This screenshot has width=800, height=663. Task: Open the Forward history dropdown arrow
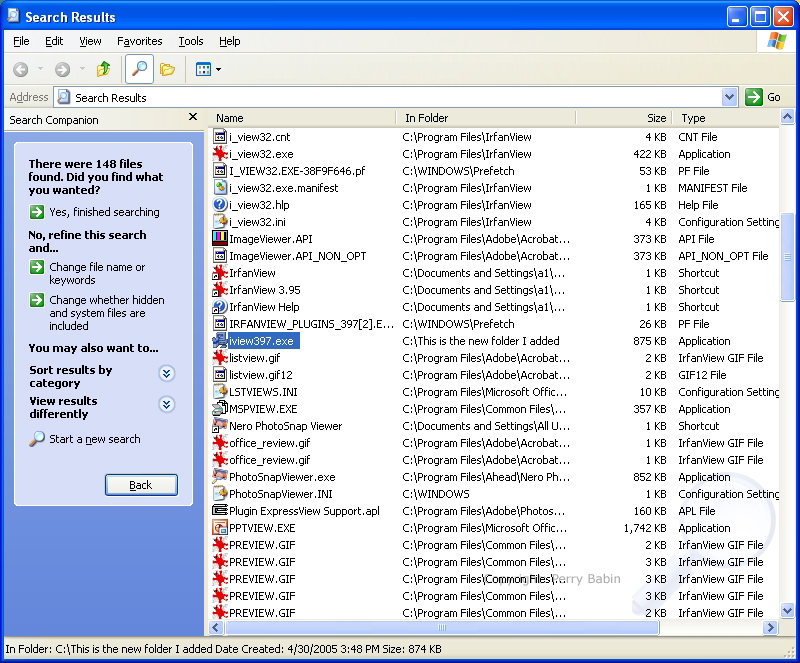82,69
